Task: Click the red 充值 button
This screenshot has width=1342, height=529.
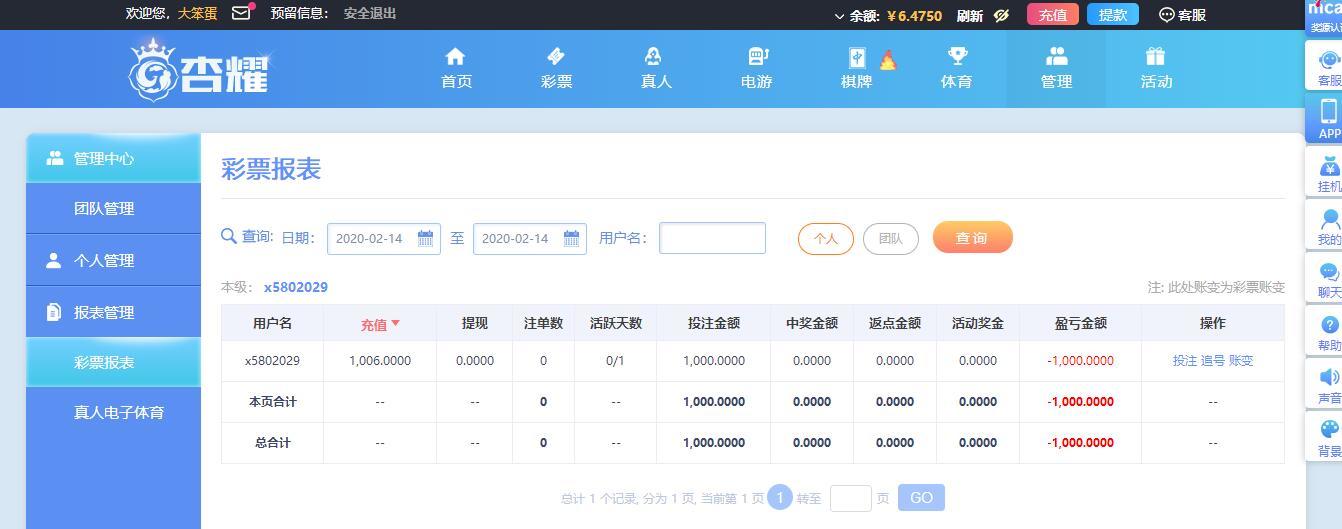Action: (1053, 15)
